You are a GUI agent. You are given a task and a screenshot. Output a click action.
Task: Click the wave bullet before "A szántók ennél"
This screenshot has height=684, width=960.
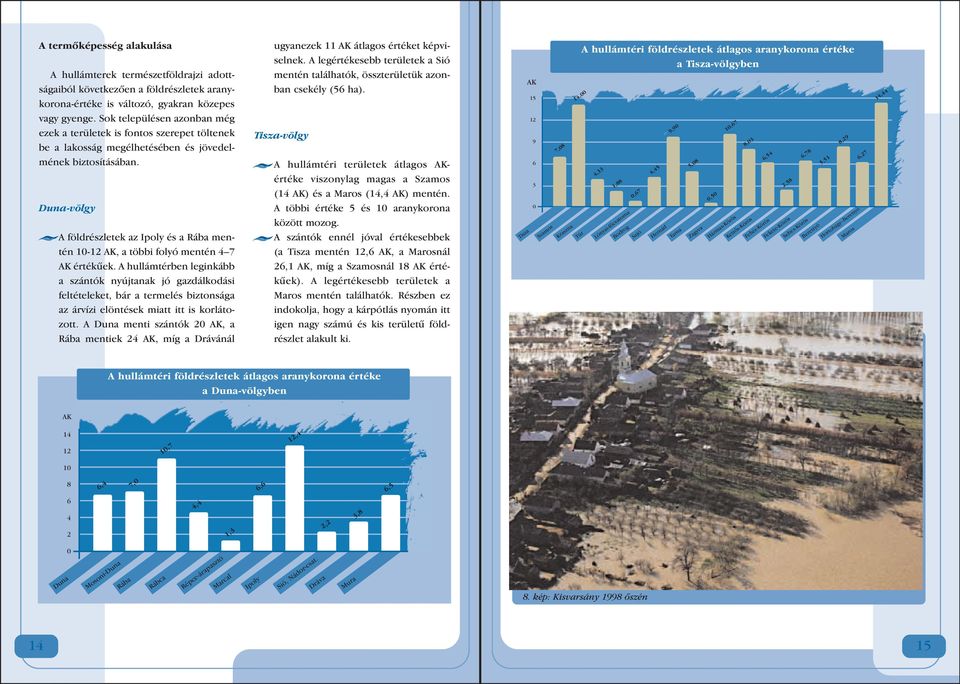(x=263, y=238)
